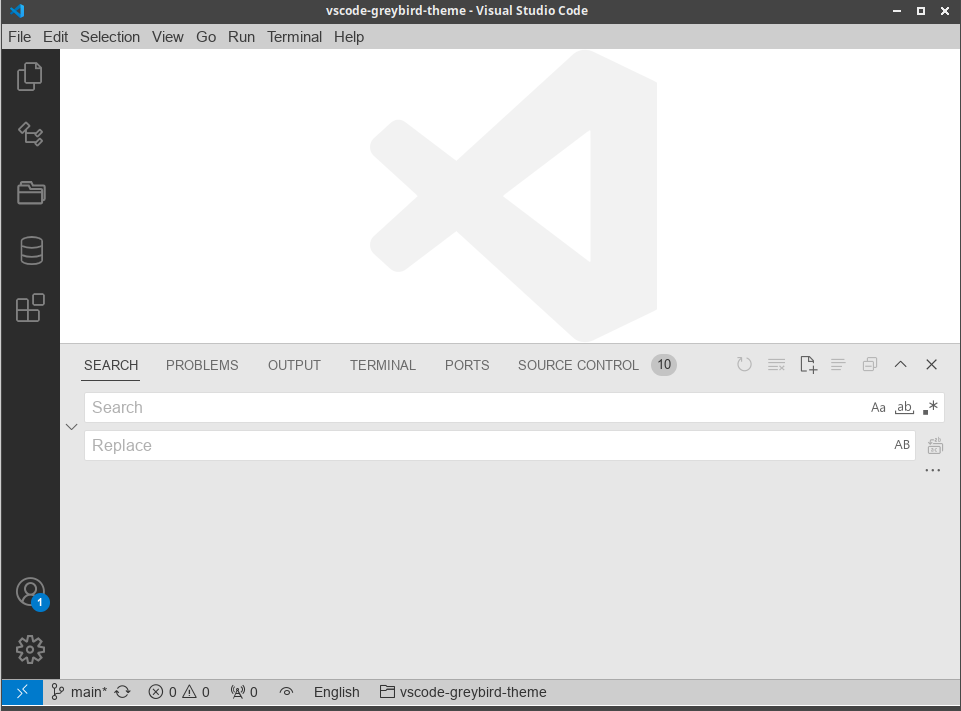Collapse the Replace row using chevron
The width and height of the screenshot is (961, 711).
point(71,427)
